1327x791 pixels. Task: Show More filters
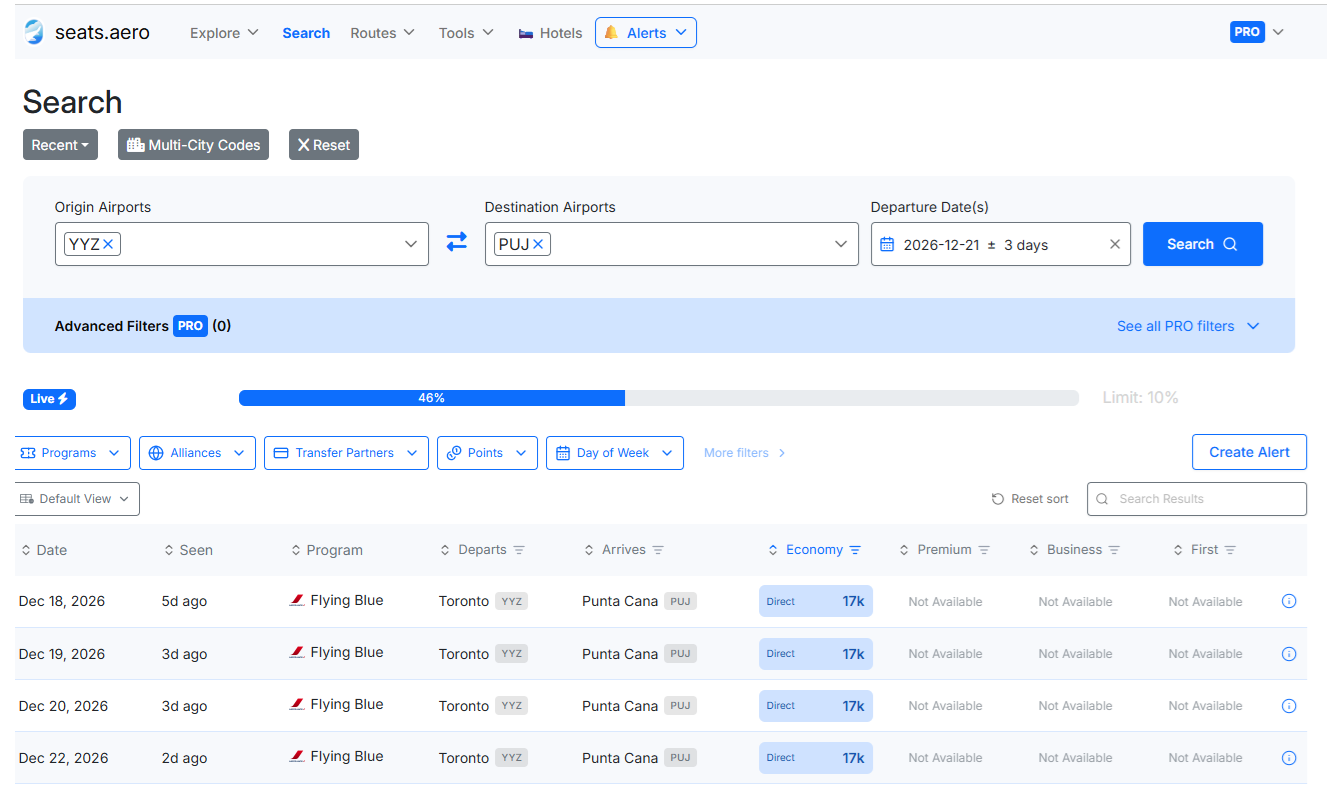tap(745, 453)
